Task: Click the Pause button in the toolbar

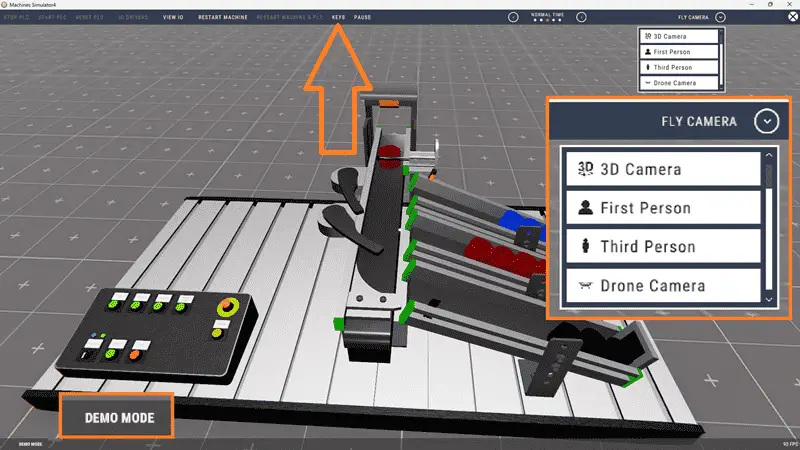Action: click(362, 17)
